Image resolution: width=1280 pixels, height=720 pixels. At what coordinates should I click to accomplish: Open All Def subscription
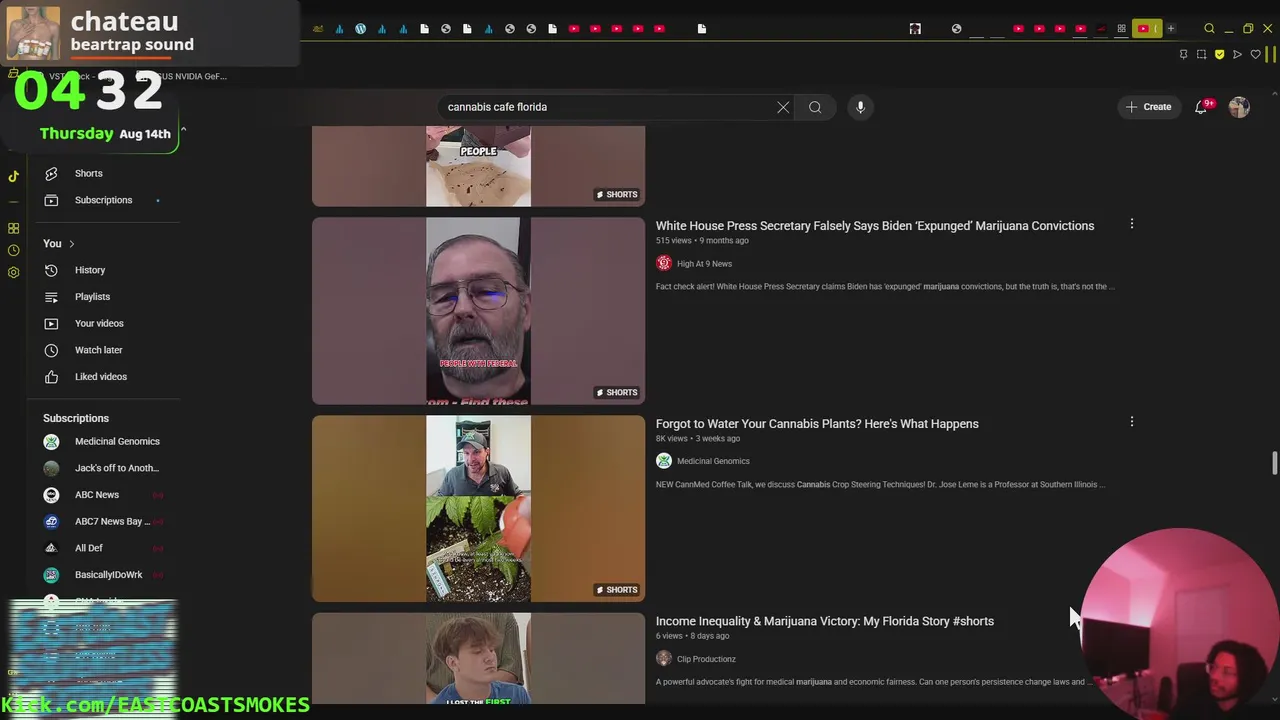[102, 548]
